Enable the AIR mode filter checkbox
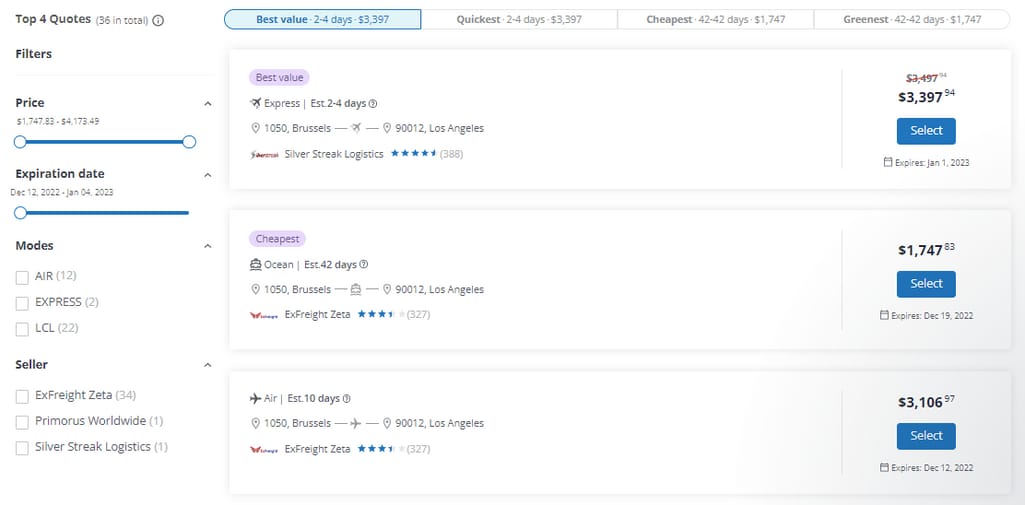The image size is (1025, 505). (22, 278)
